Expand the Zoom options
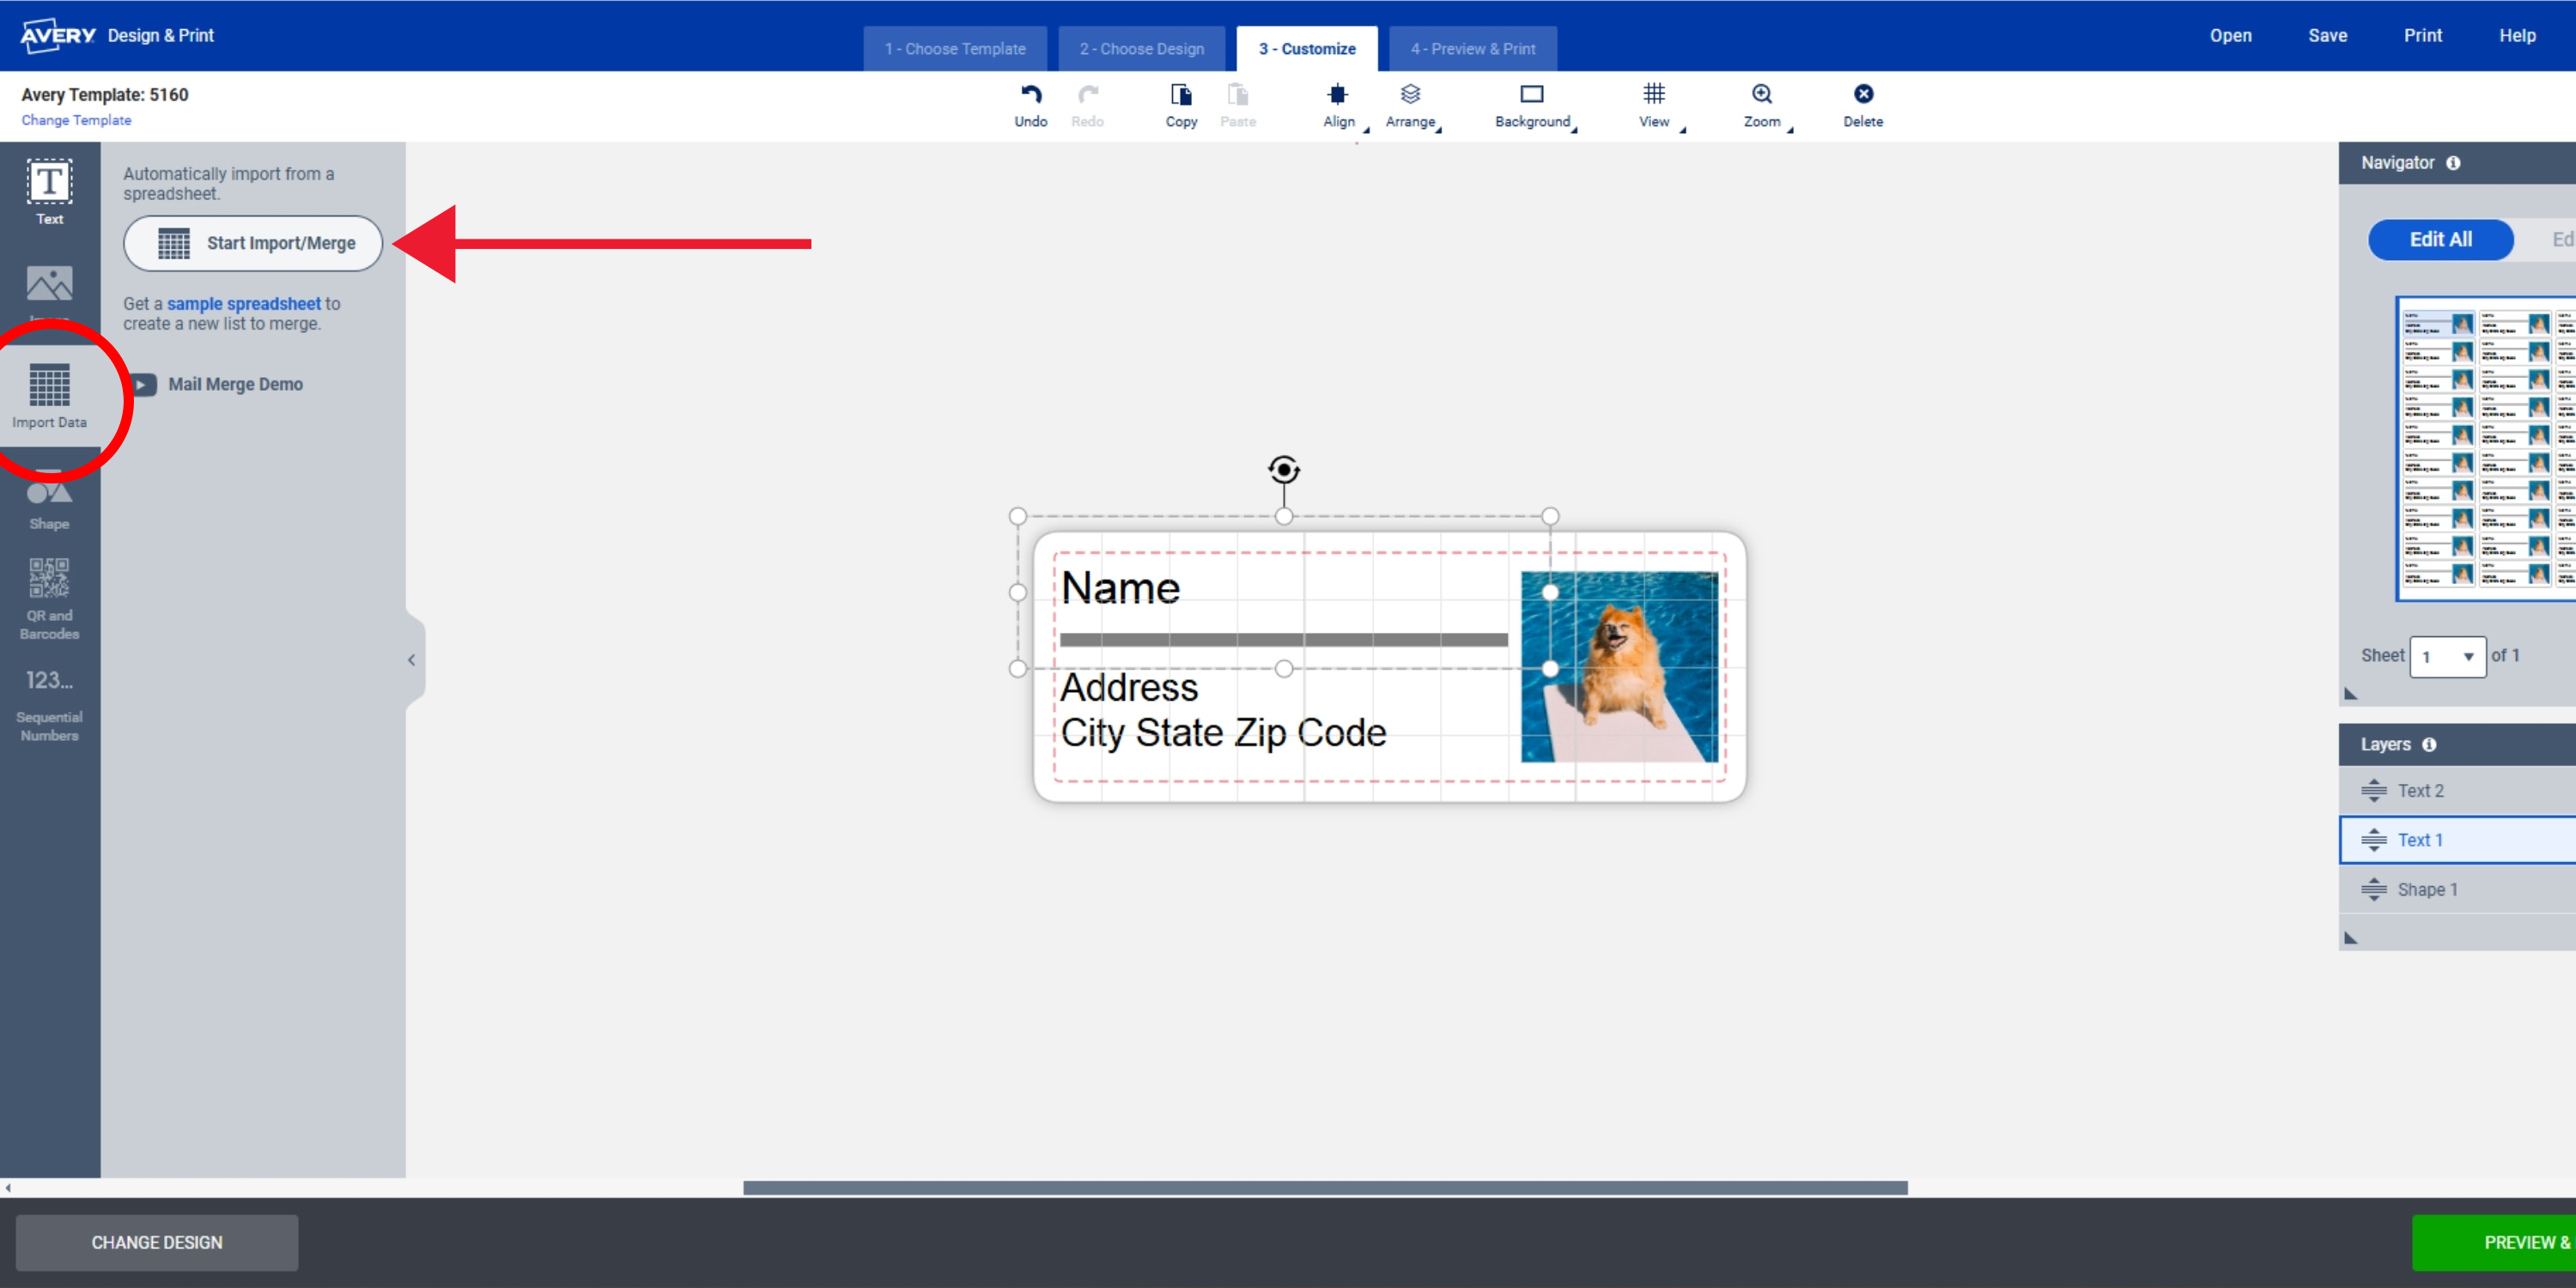This screenshot has height=1288, width=2576. (x=1763, y=104)
